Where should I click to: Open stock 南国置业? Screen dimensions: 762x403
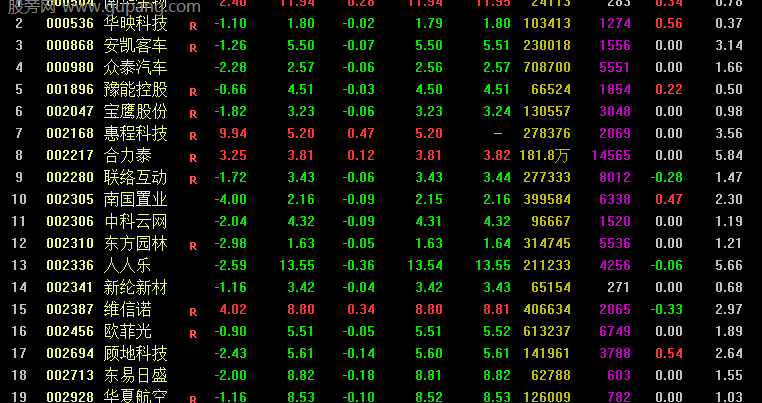tap(136, 199)
